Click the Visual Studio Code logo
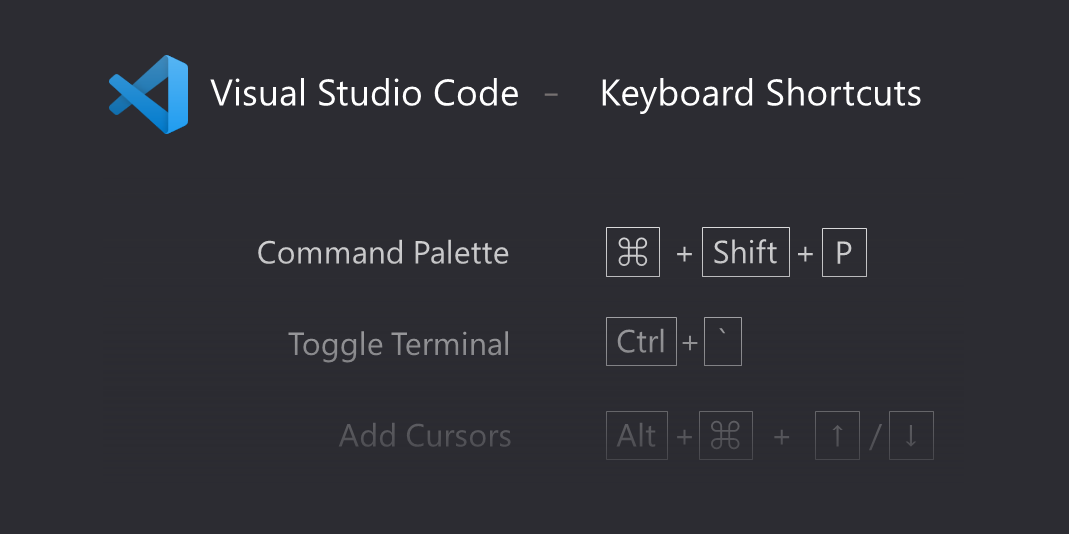Viewport: 1069px width, 534px height. tap(148, 94)
